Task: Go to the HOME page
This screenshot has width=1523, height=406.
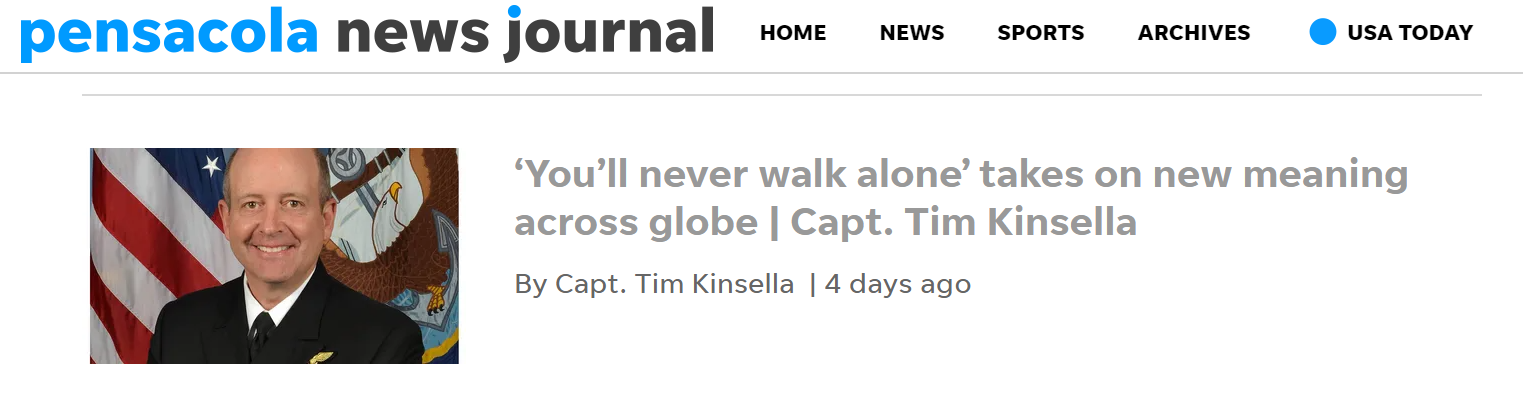Action: coord(793,33)
